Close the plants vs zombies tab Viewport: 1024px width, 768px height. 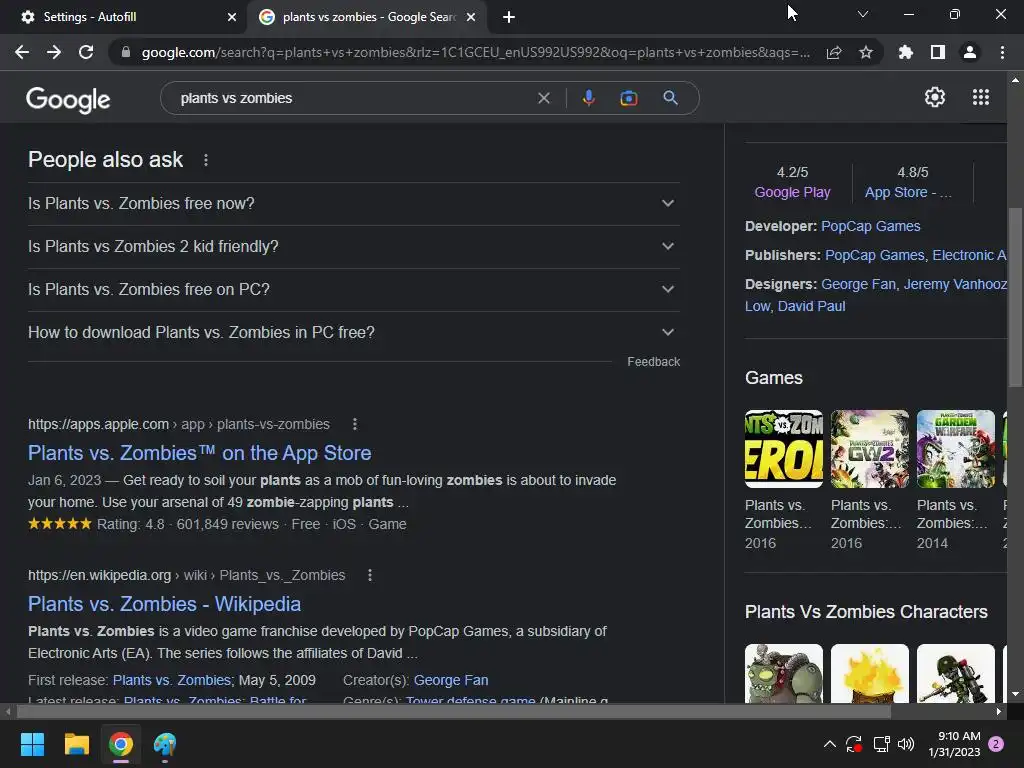[x=471, y=17]
